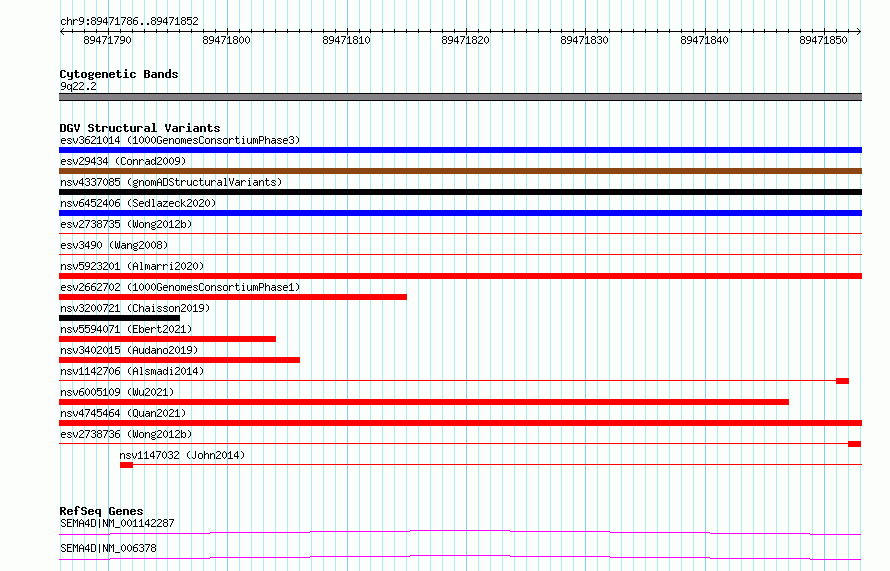Click ruler position 89471810

point(346,40)
